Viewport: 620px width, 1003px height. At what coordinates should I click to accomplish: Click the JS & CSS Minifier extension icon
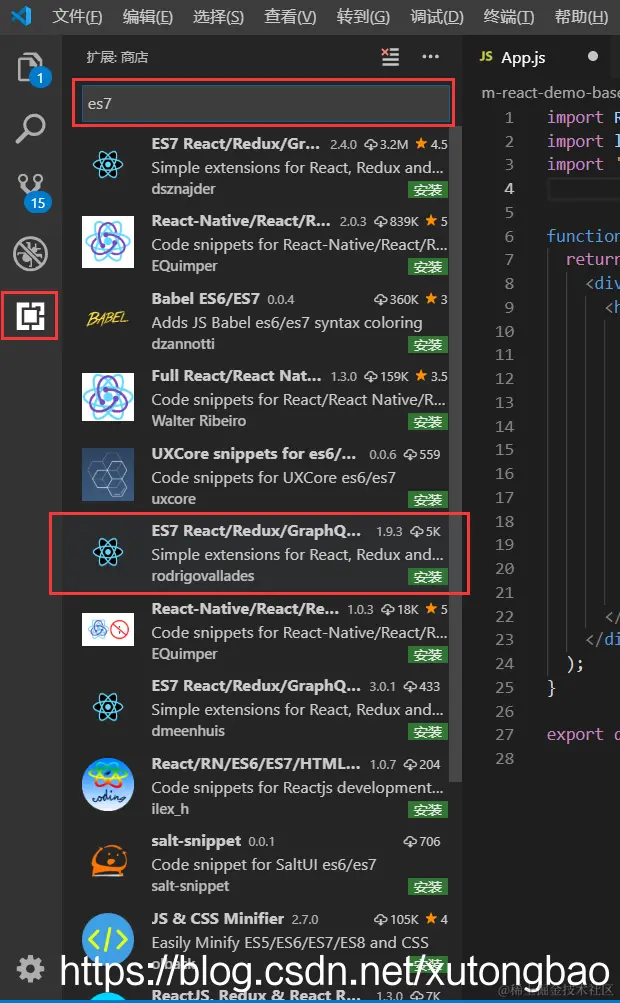[x=107, y=939]
